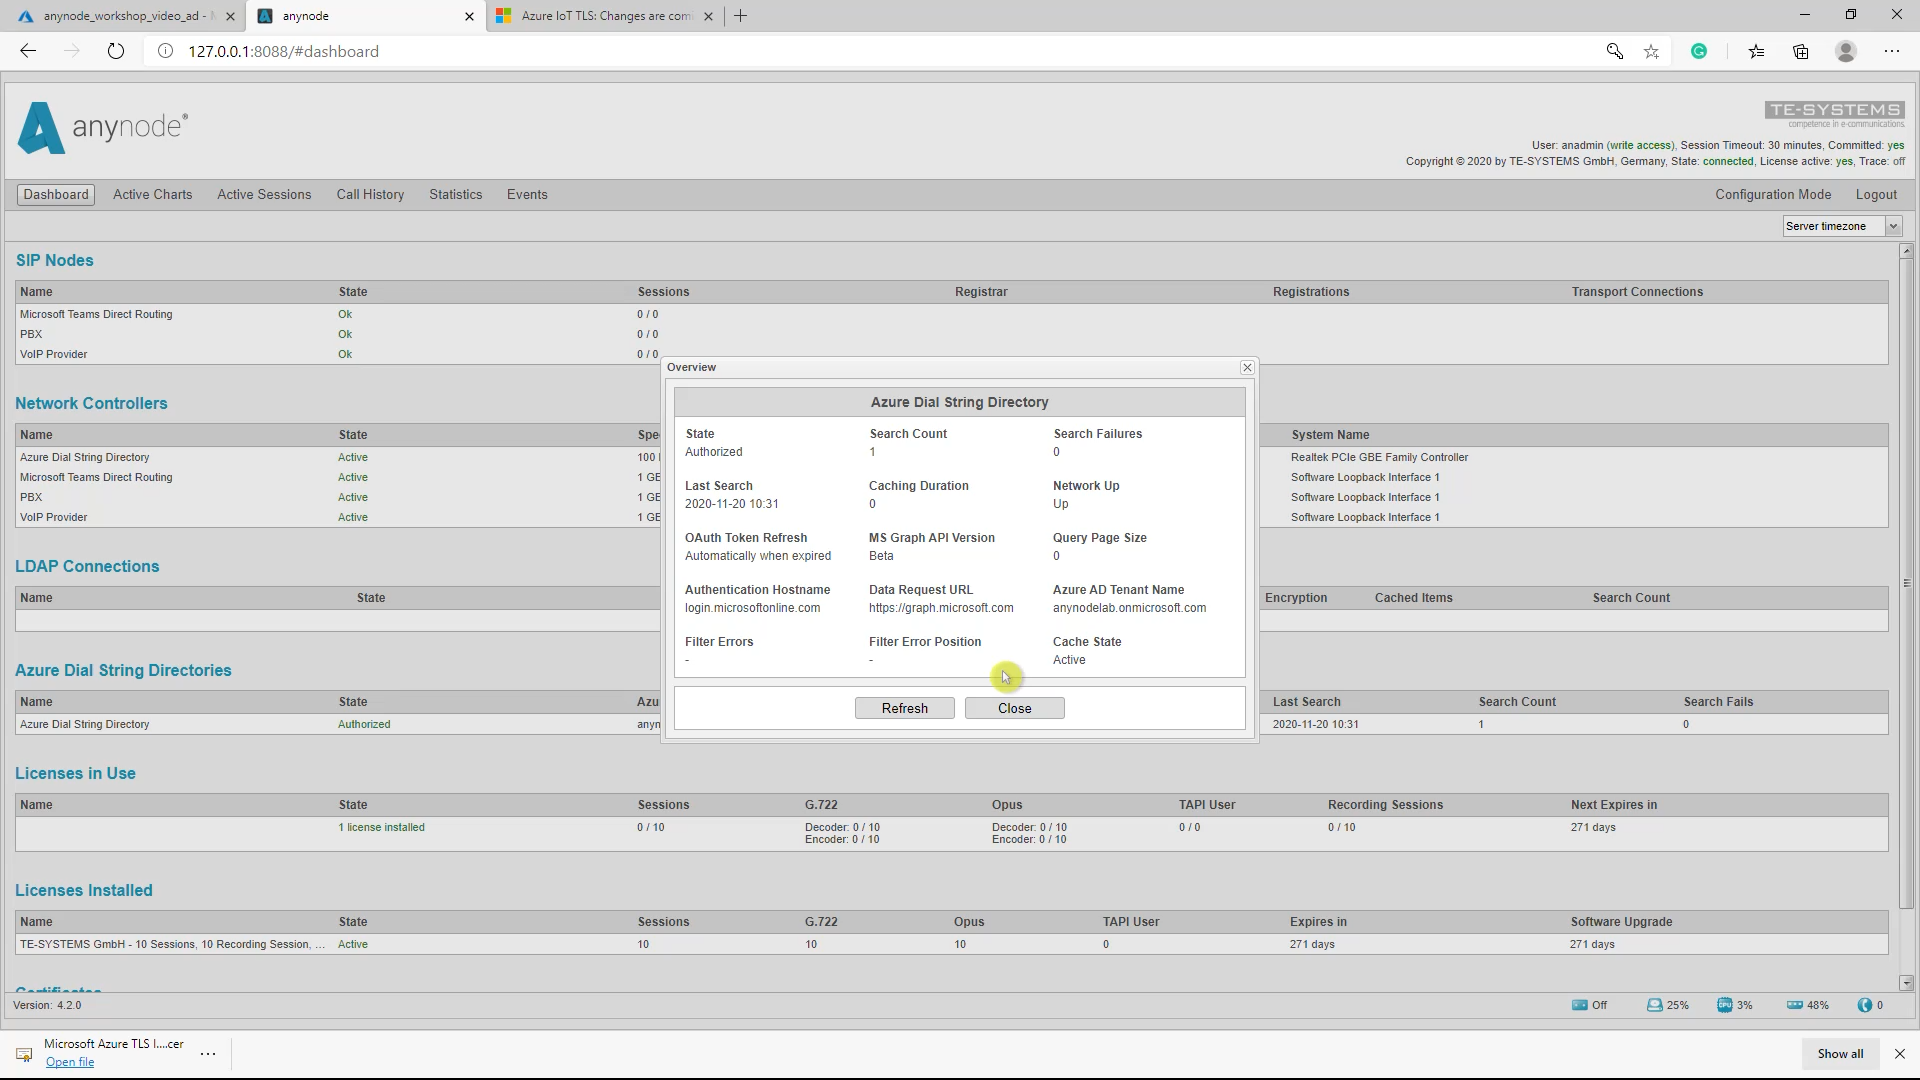The height and width of the screenshot is (1080, 1920).
Task: Click the Logout link
Action: click(1876, 194)
